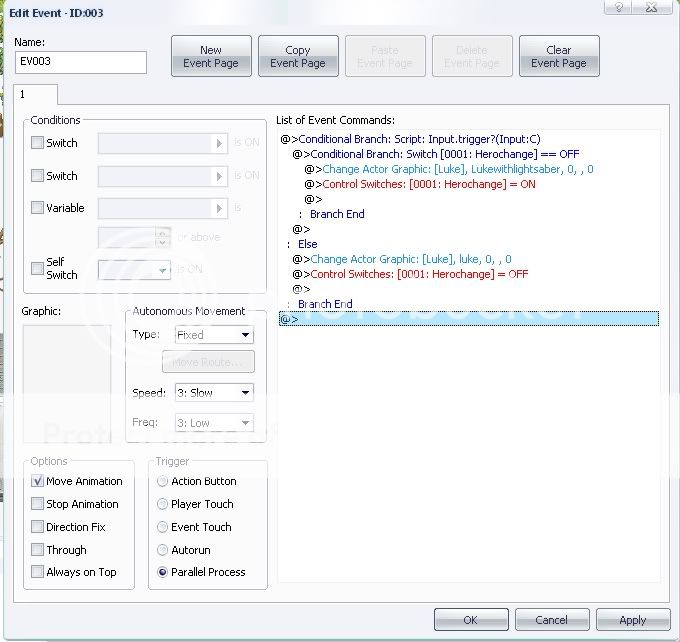Select the Autorun trigger radio button
Viewport: 680px width, 642px height.
(163, 550)
